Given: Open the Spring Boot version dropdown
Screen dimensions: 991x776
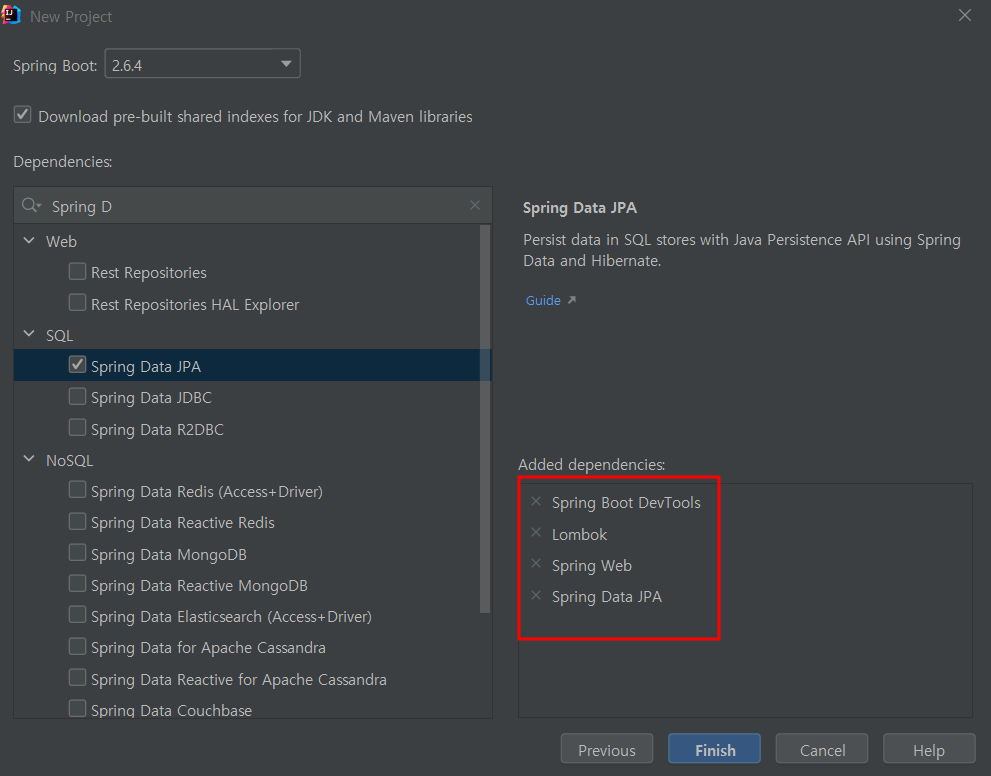Looking at the screenshot, I should pyautogui.click(x=202, y=64).
